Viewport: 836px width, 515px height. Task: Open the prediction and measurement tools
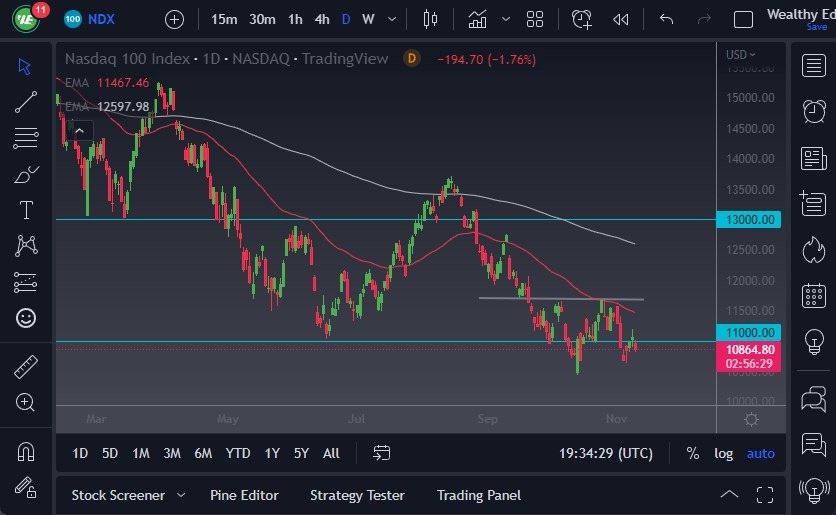(x=26, y=283)
